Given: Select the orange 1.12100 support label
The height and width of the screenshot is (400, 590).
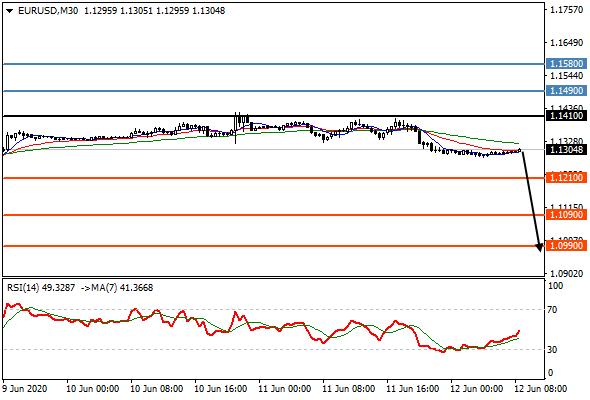Looking at the screenshot, I should point(566,178).
